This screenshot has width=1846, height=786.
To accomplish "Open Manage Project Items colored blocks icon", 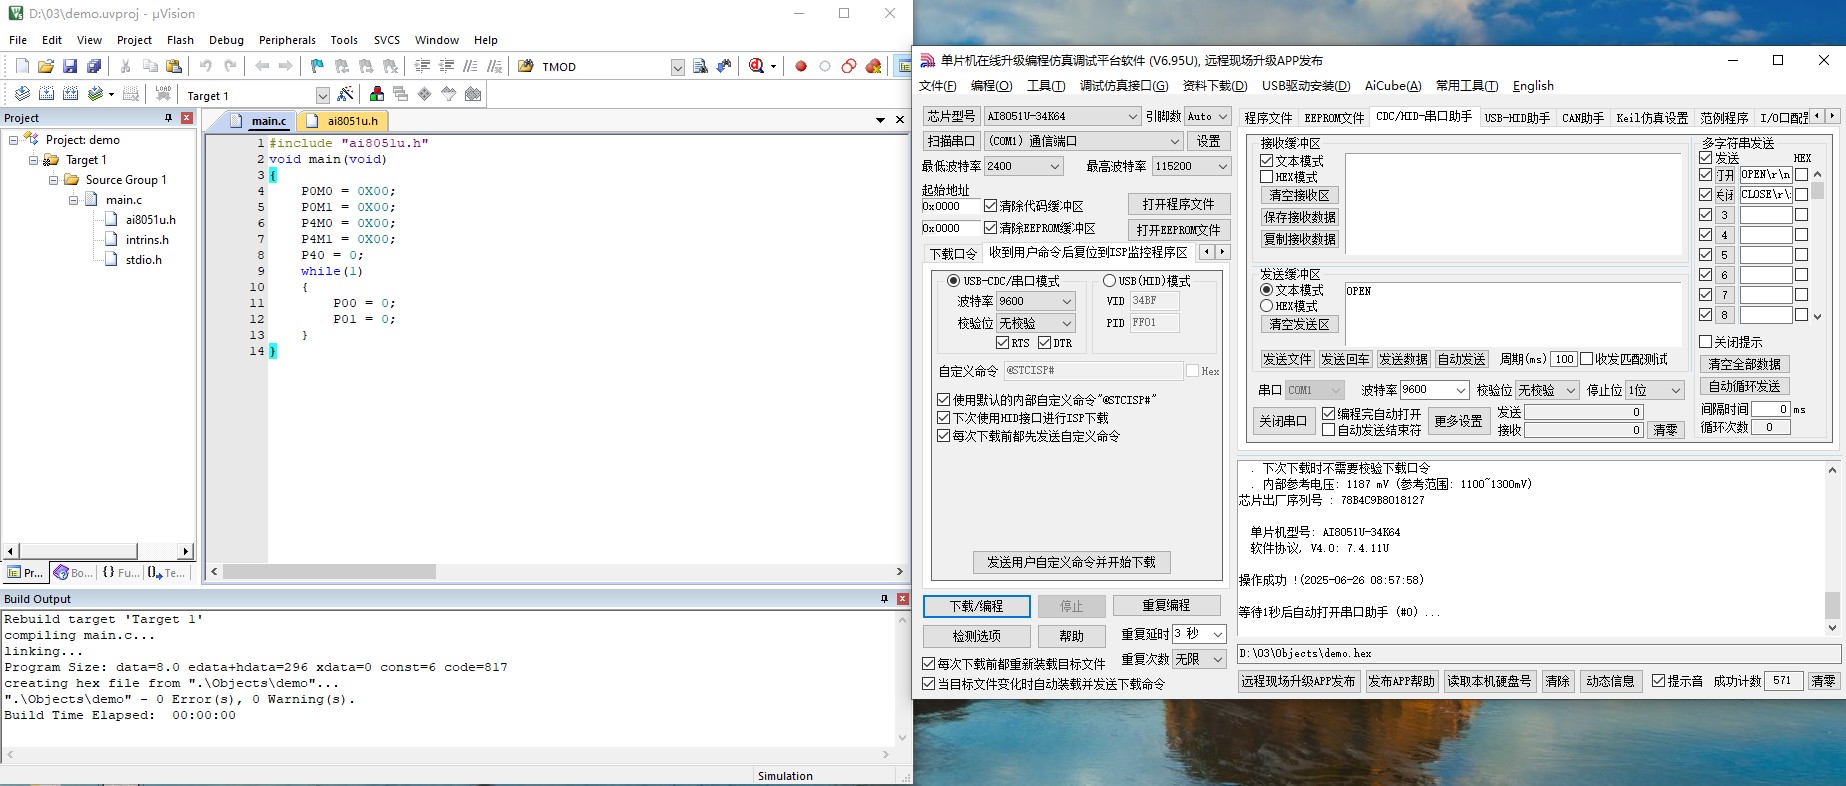I will (x=377, y=94).
